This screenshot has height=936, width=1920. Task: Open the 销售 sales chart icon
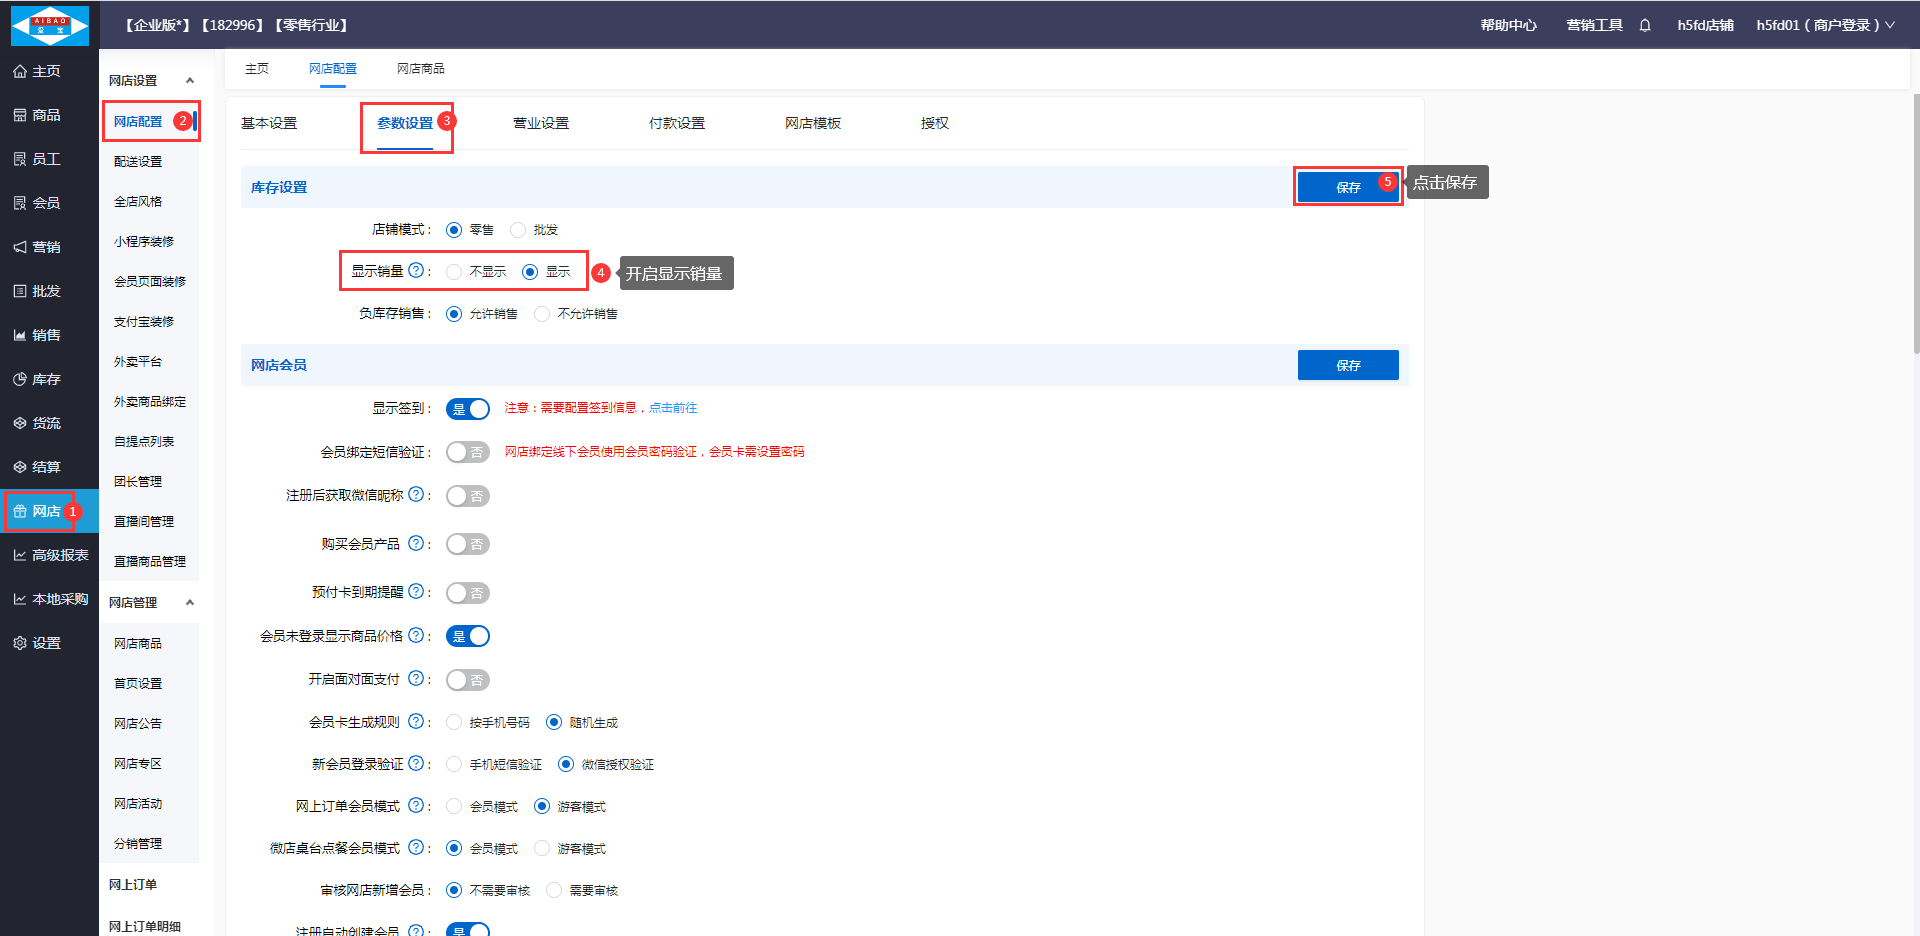click(x=20, y=335)
